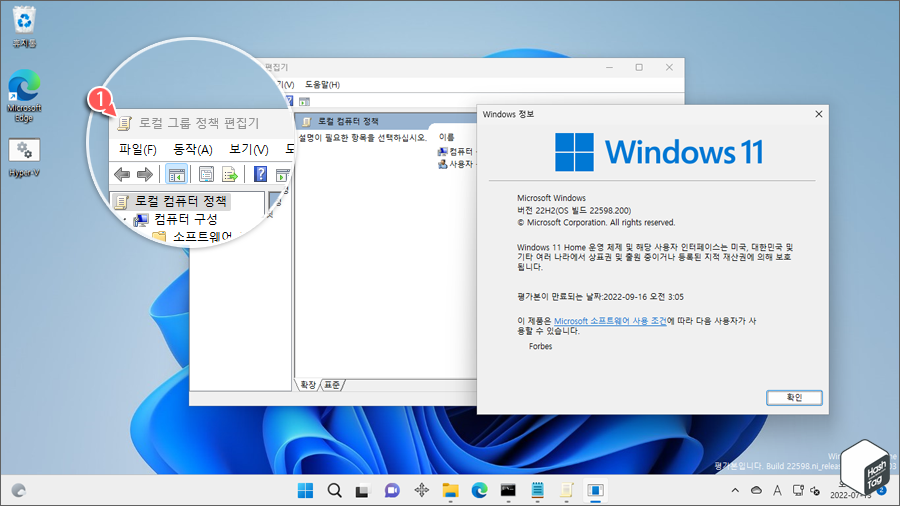The width and height of the screenshot is (900, 506).
Task: Click the network display tray icon
Action: coord(798,491)
